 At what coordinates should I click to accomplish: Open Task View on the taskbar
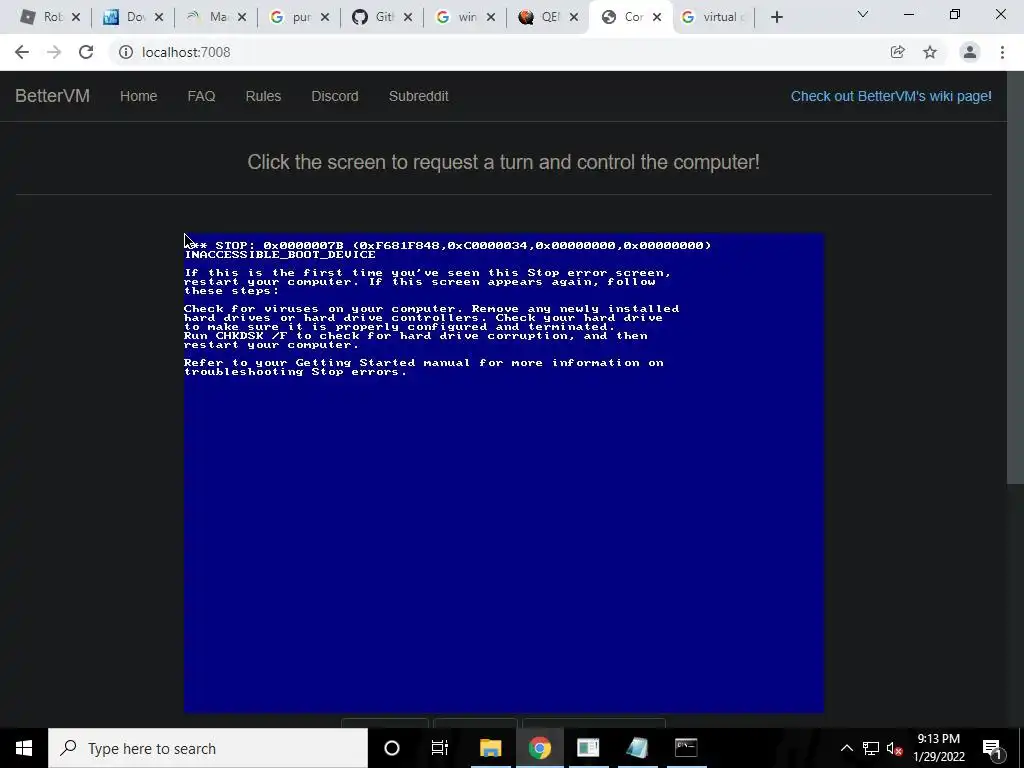click(x=440, y=748)
